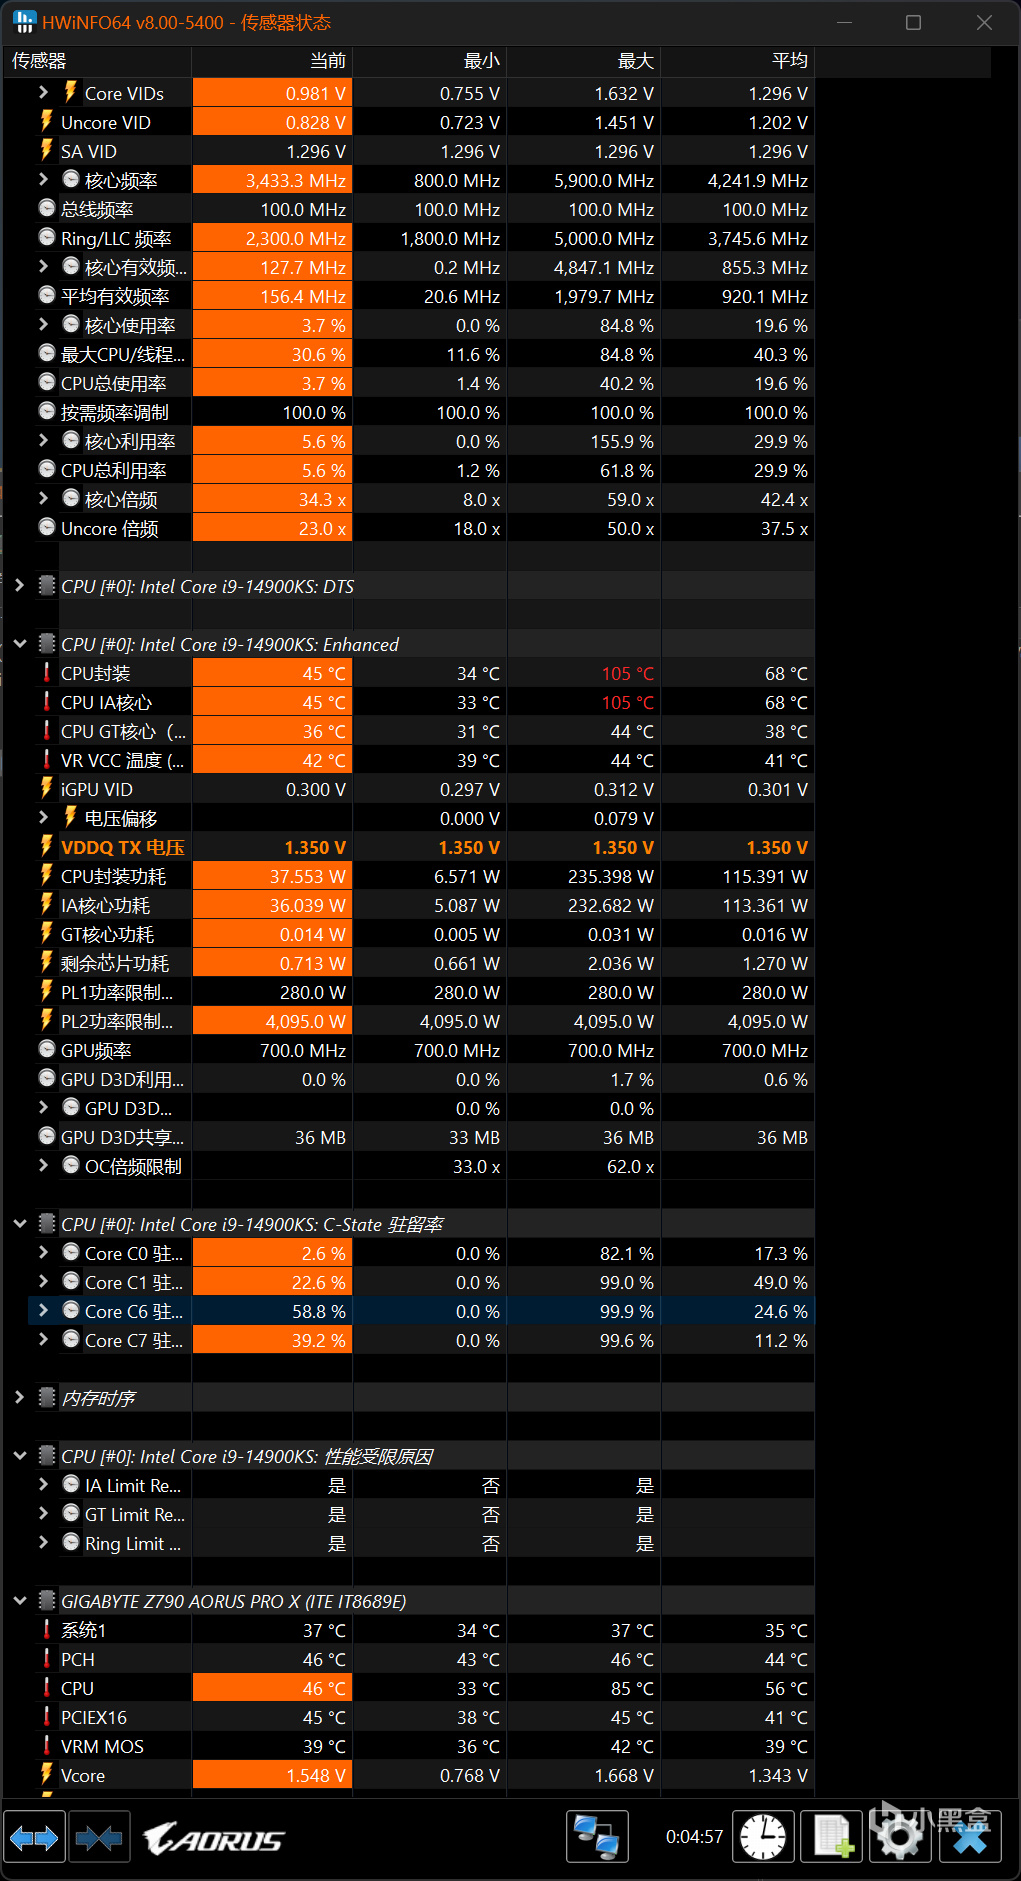Open the network remote monitoring icon
The width and height of the screenshot is (1021, 1881).
[597, 1837]
